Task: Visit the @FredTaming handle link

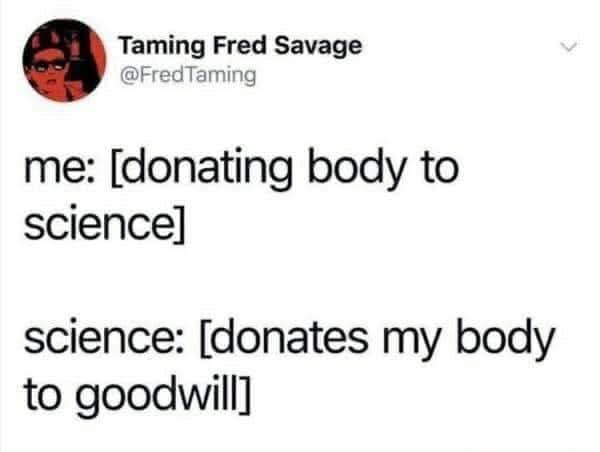Action: pos(188,76)
